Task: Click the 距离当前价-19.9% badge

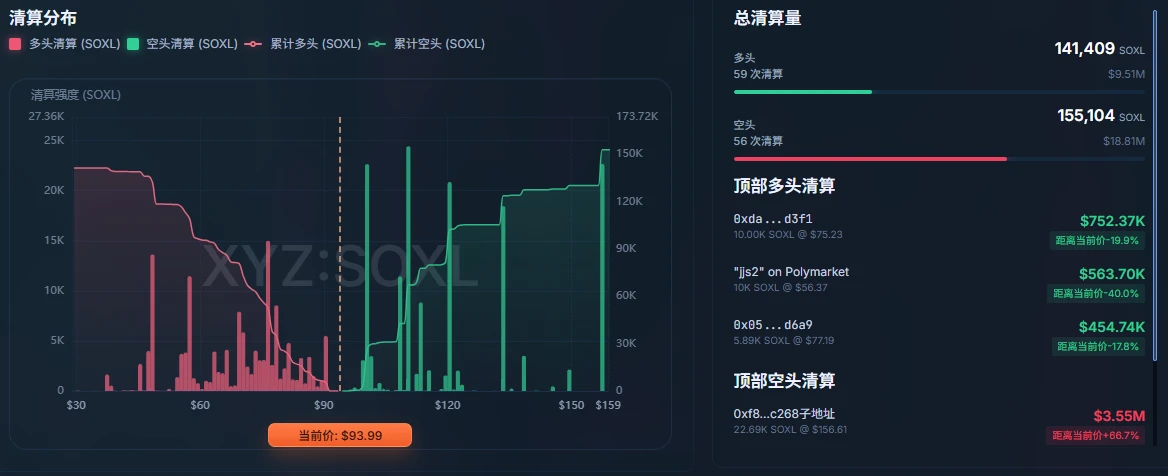Action: [1098, 241]
